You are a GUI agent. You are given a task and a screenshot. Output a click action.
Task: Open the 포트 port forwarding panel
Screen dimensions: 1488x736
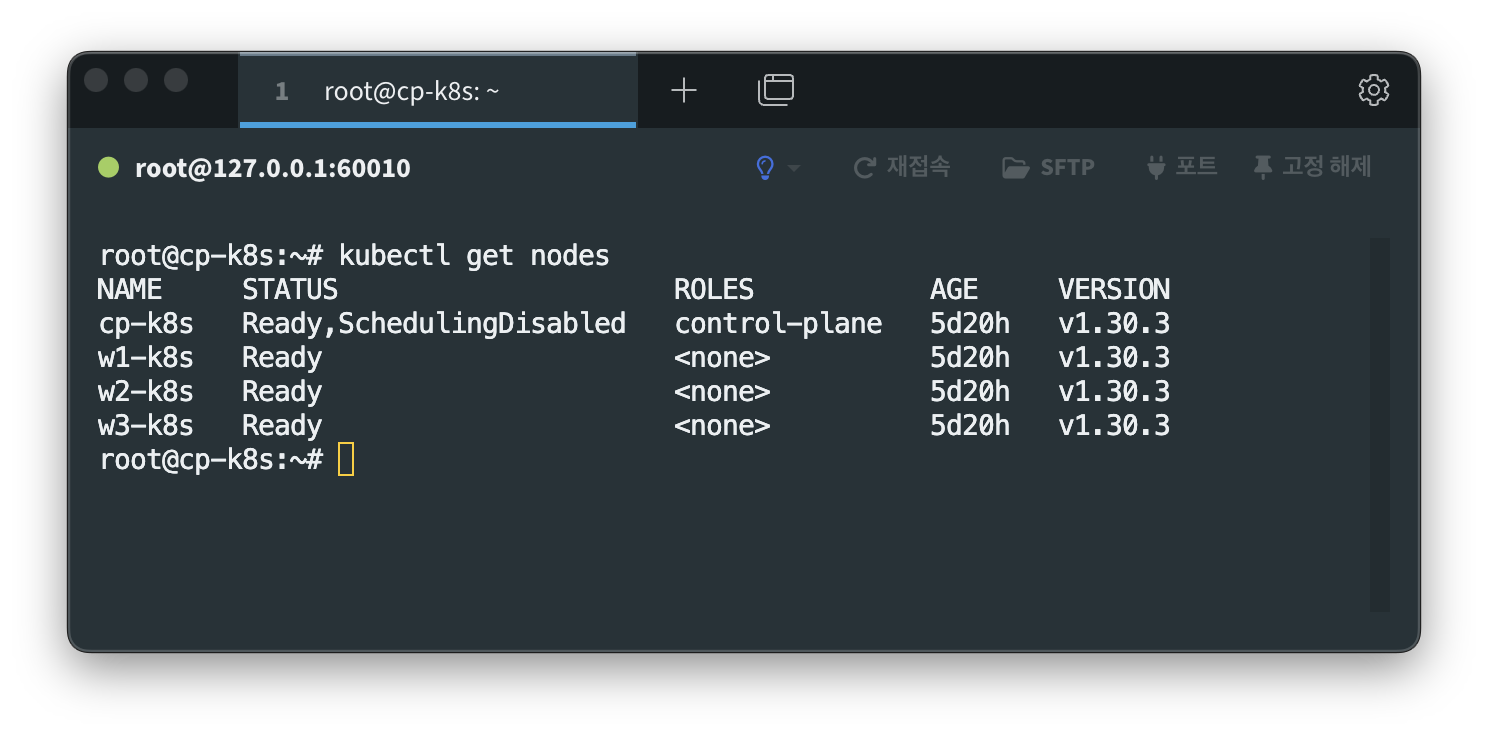1181,167
